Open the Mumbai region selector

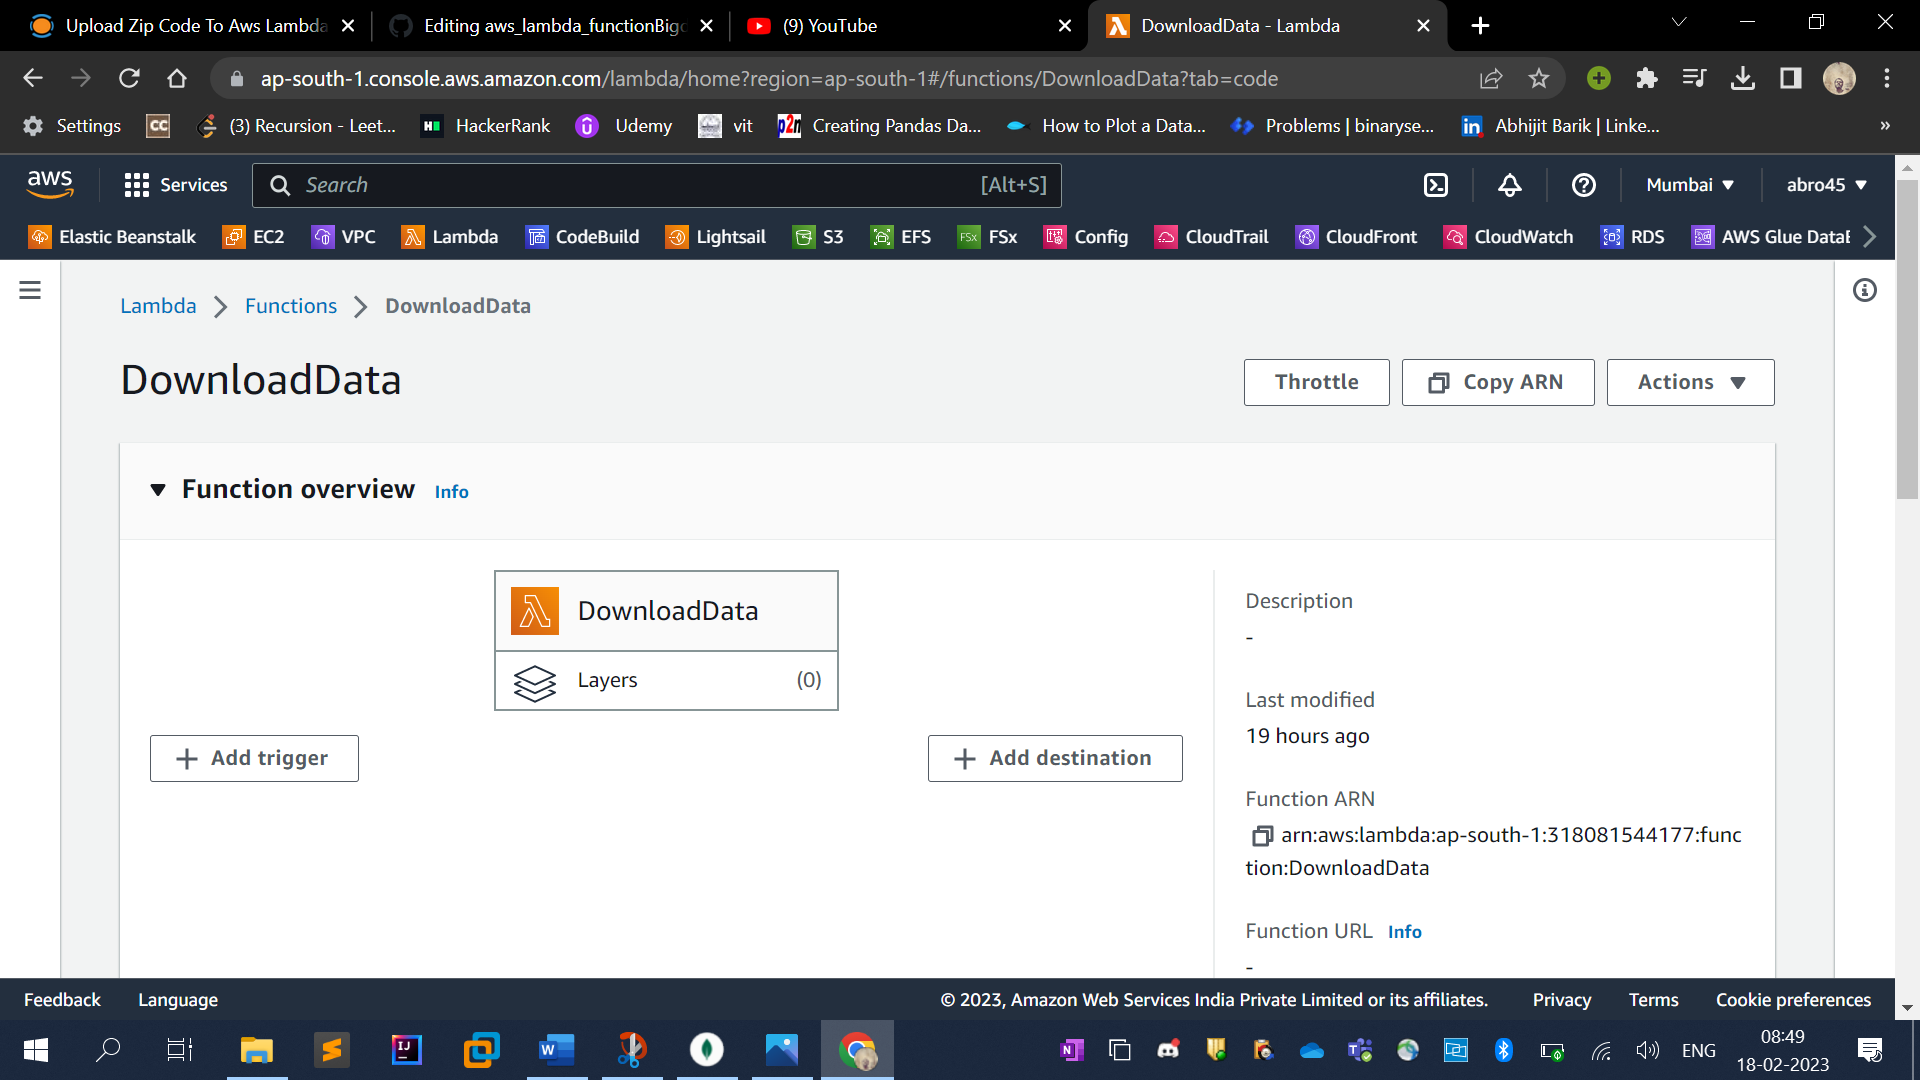point(1687,185)
